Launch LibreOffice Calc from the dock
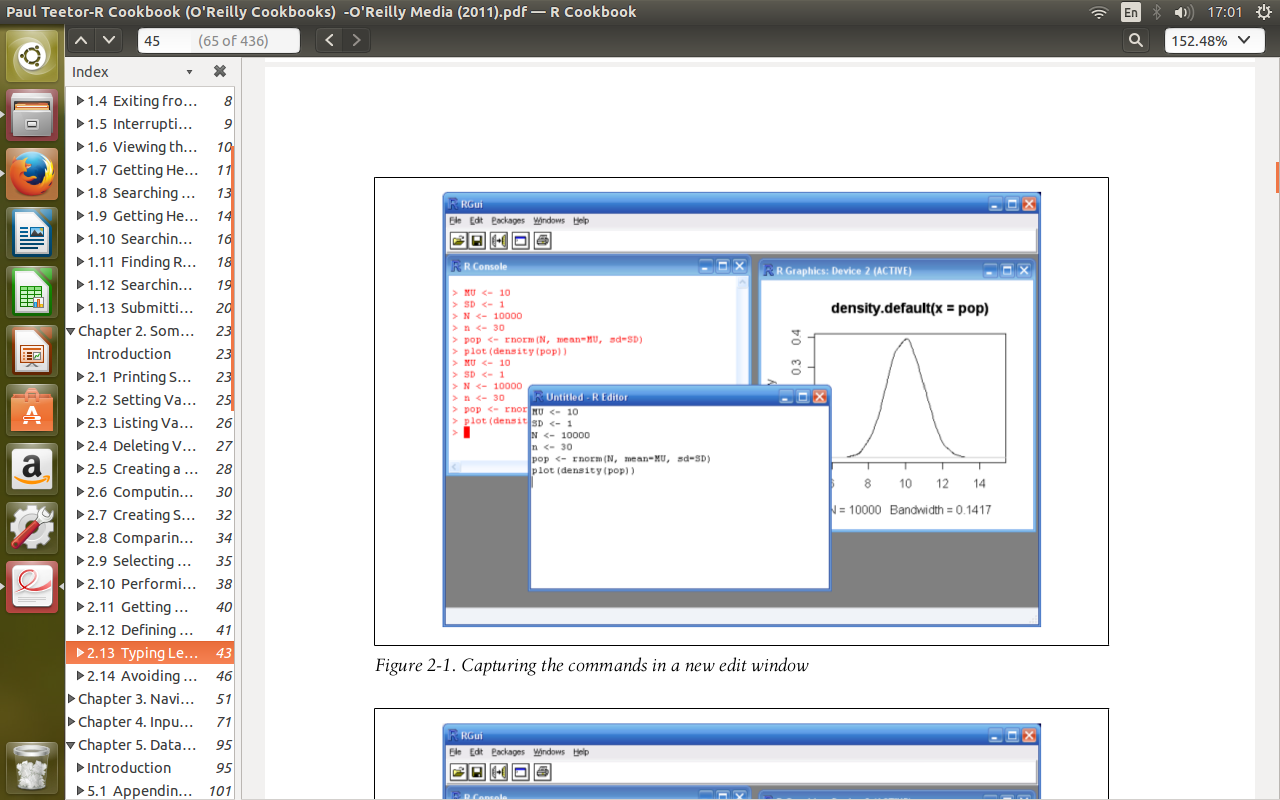The height and width of the screenshot is (800, 1280). pyautogui.click(x=32, y=292)
